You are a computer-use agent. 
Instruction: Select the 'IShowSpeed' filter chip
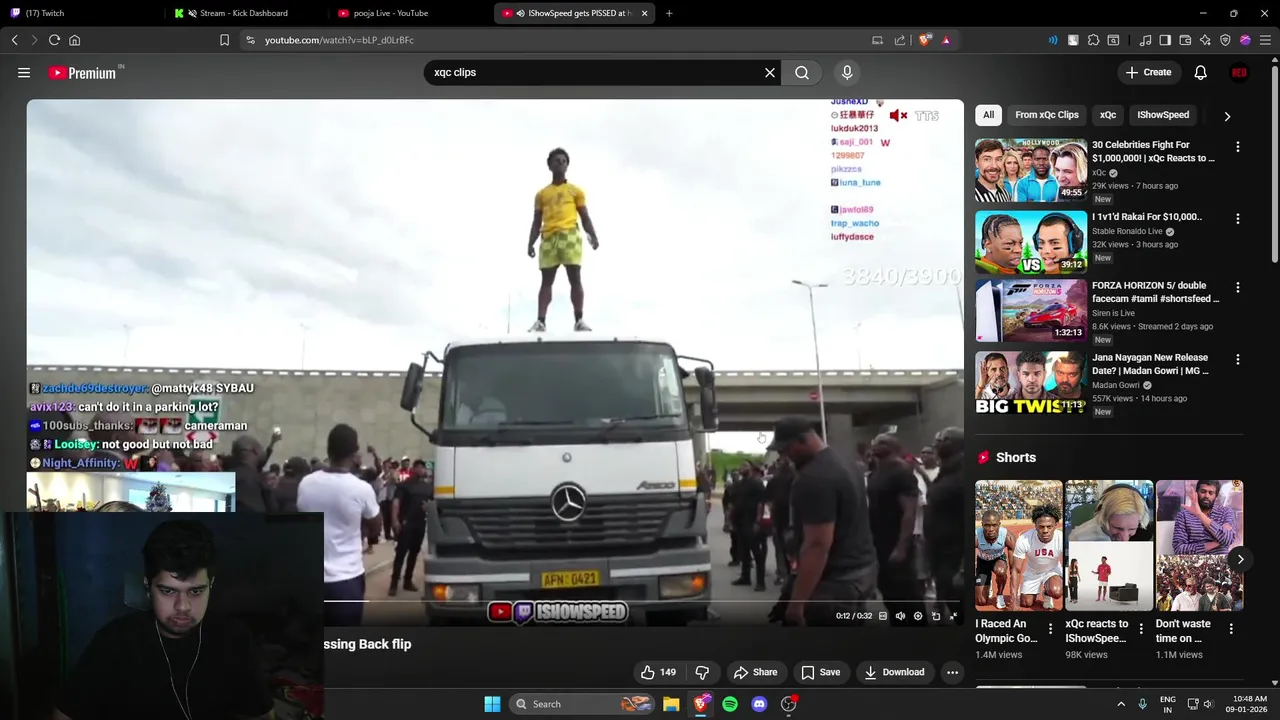click(1163, 115)
